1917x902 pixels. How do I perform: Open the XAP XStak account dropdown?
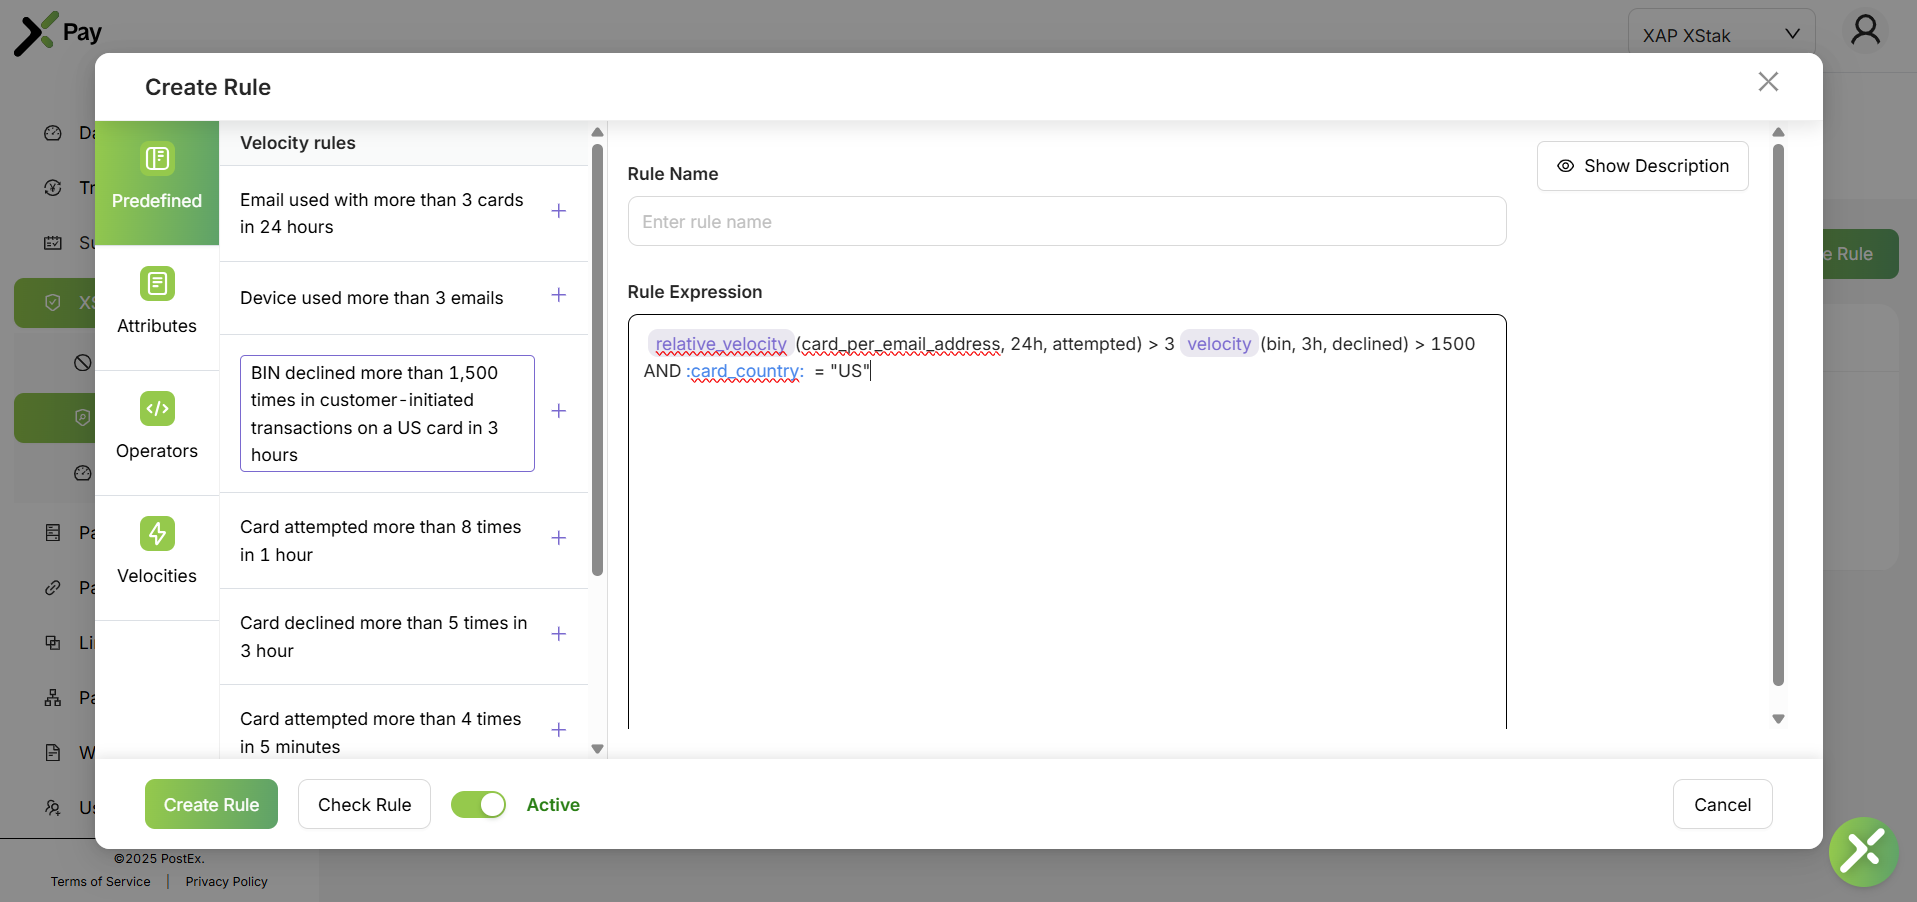tap(1720, 35)
